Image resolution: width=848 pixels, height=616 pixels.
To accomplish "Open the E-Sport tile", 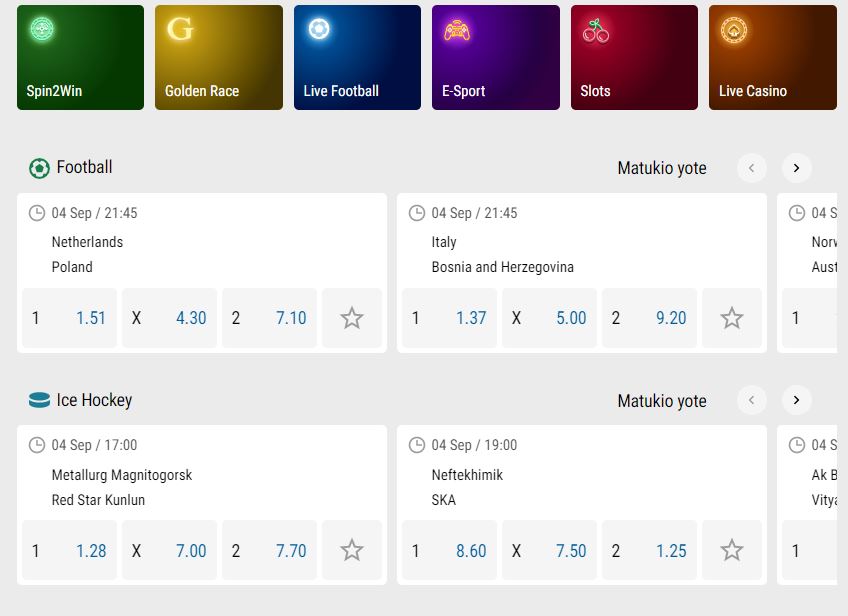I will pyautogui.click(x=496, y=57).
